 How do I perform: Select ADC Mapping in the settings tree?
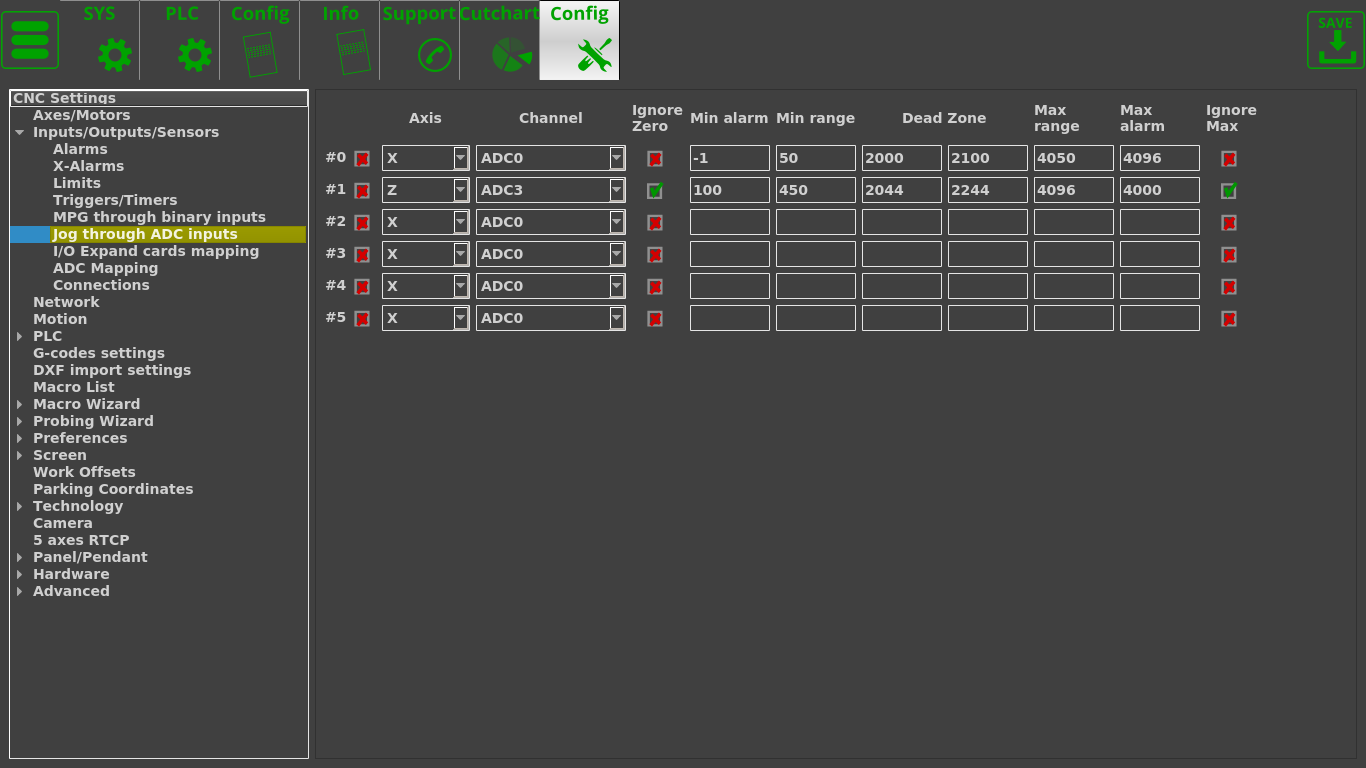105,268
